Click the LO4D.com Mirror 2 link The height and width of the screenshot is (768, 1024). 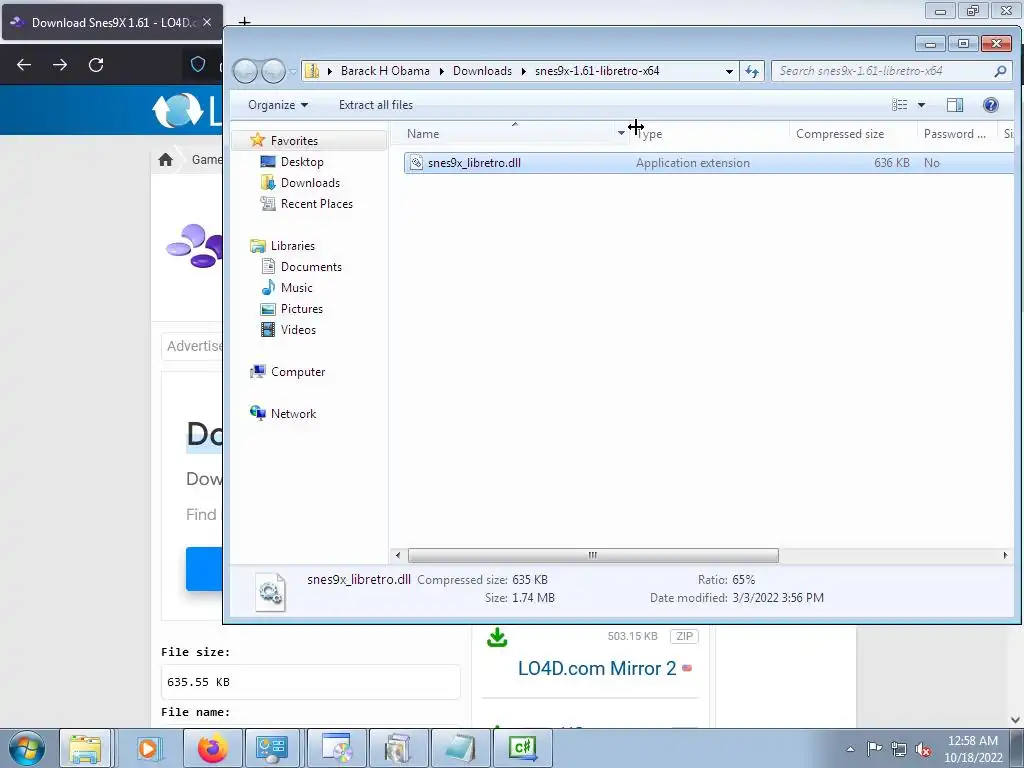pos(597,668)
